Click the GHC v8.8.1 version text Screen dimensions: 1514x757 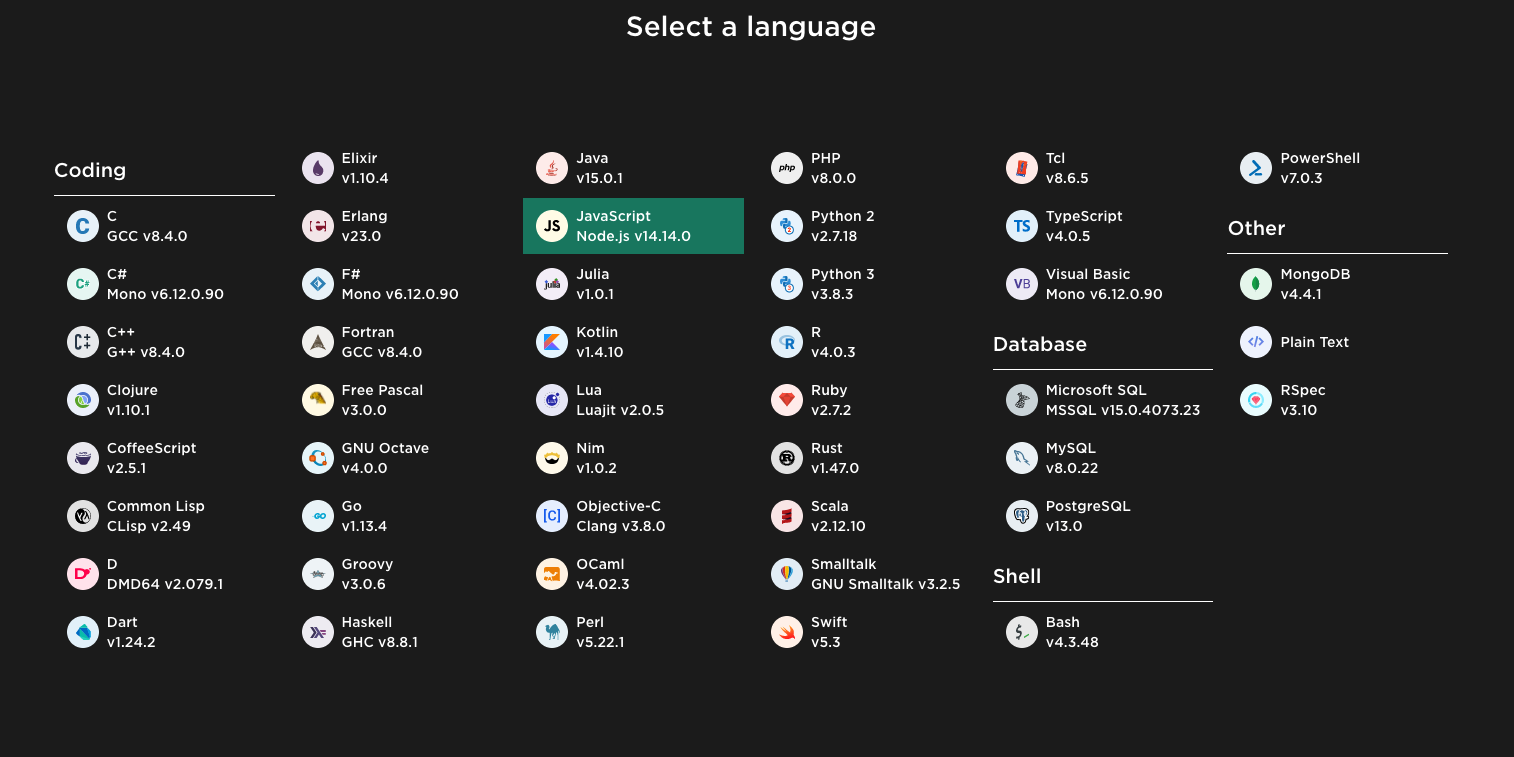380,642
